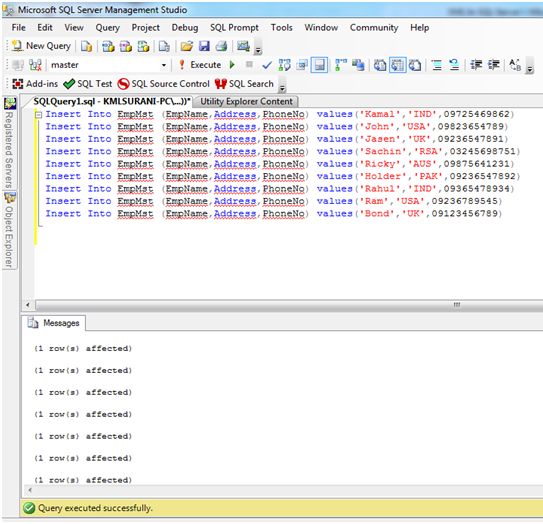Click the 'Kamal' insert statement line
543x524 pixels.
coord(279,114)
